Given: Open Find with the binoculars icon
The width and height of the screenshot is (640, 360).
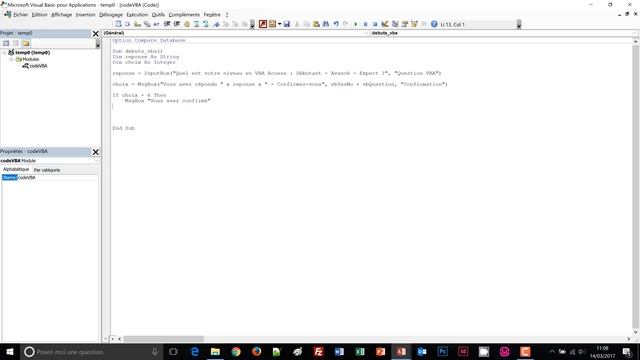Looking at the screenshot, I should click(x=326, y=24).
